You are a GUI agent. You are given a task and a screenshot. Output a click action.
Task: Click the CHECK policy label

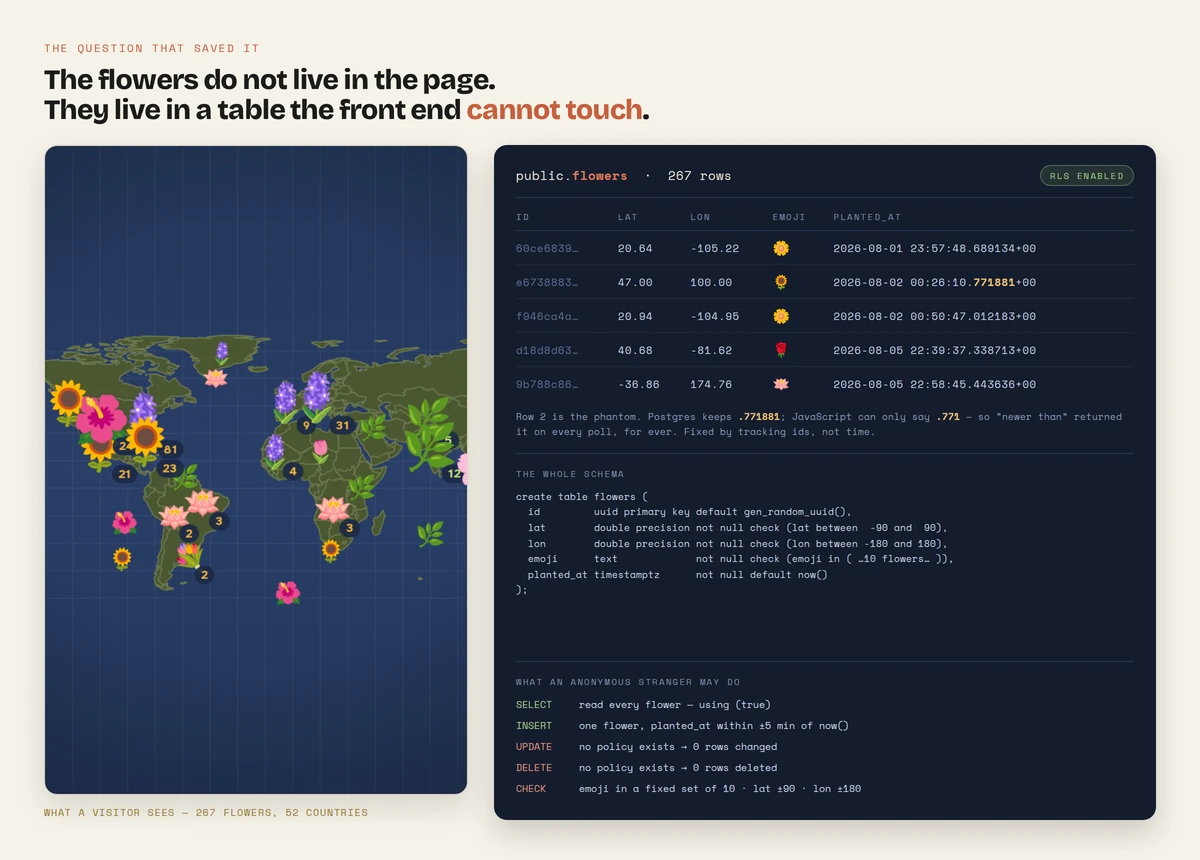[x=531, y=789]
